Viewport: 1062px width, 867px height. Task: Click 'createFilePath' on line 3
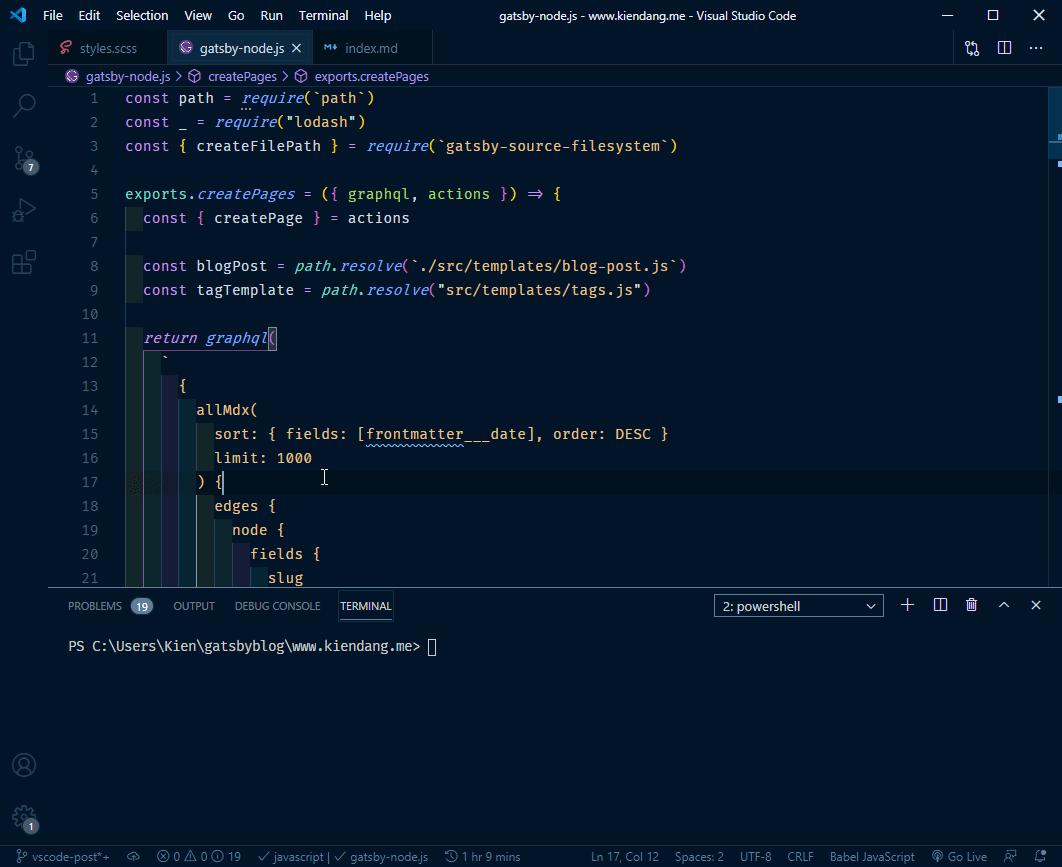(x=259, y=146)
